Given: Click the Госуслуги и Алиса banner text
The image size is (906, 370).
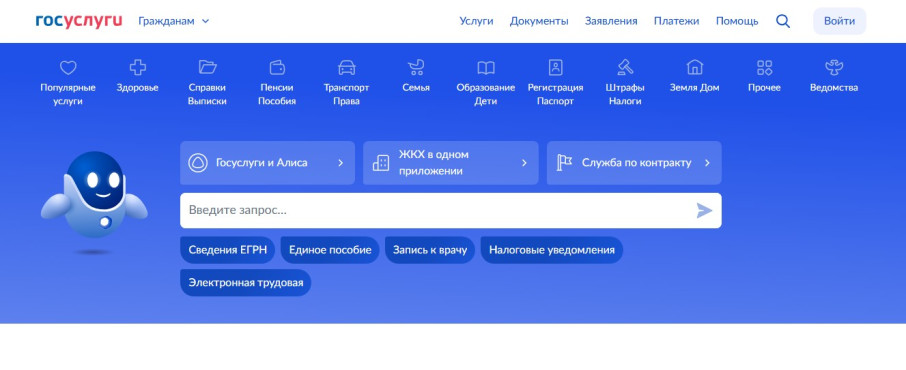Looking at the screenshot, I should pos(262,163).
